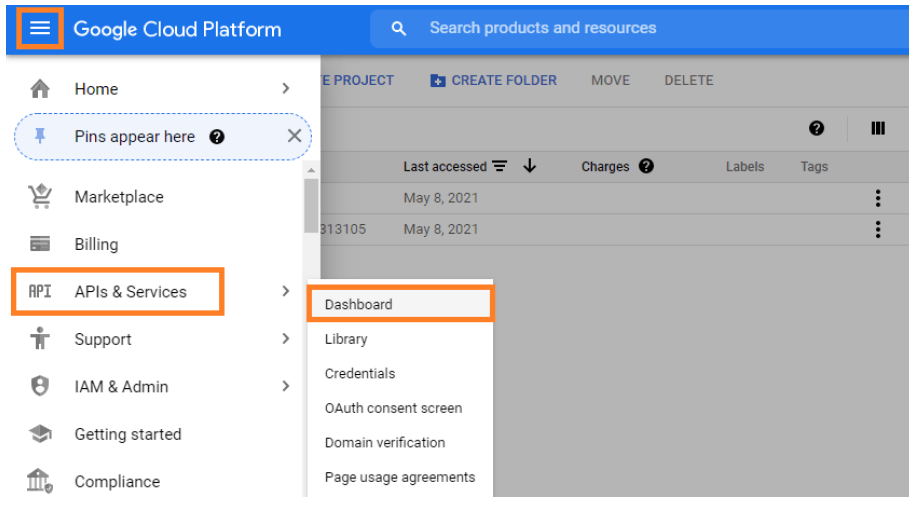Select Home in the navigation menu
This screenshot has width=918, height=526.
point(97,89)
